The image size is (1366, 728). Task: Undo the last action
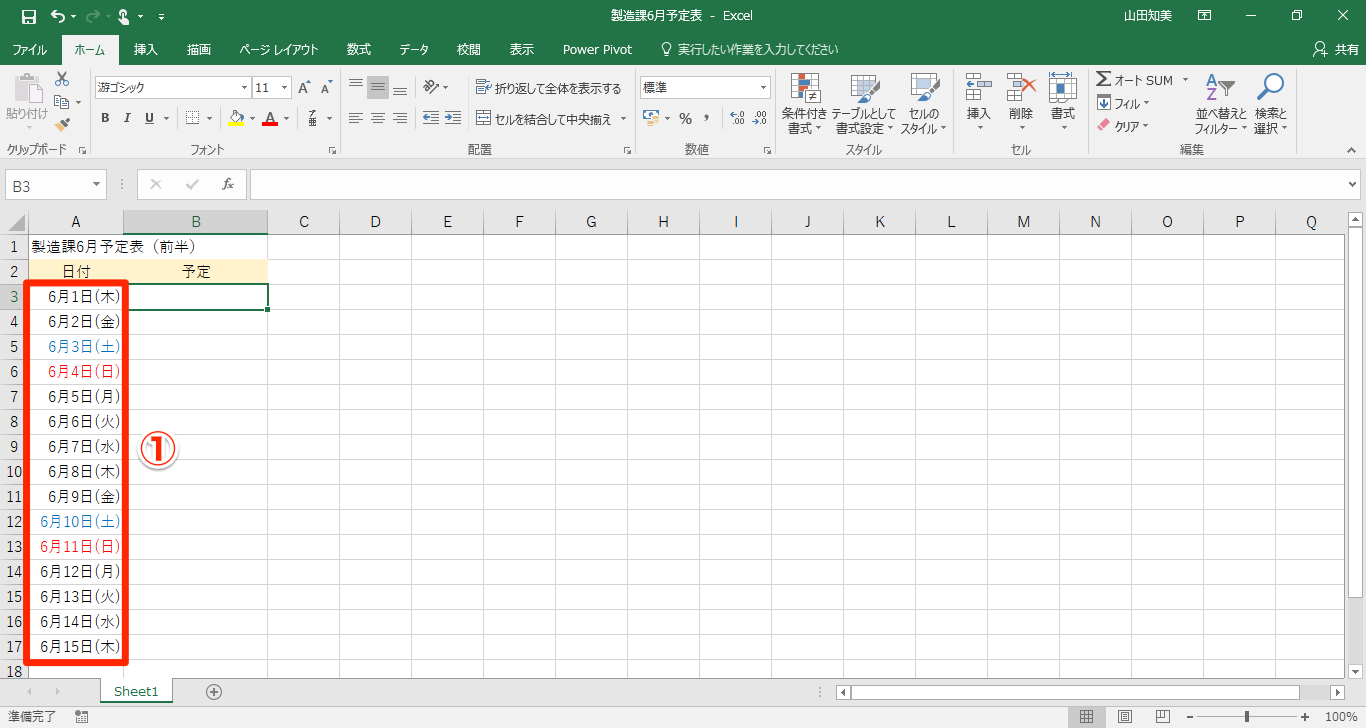point(58,16)
